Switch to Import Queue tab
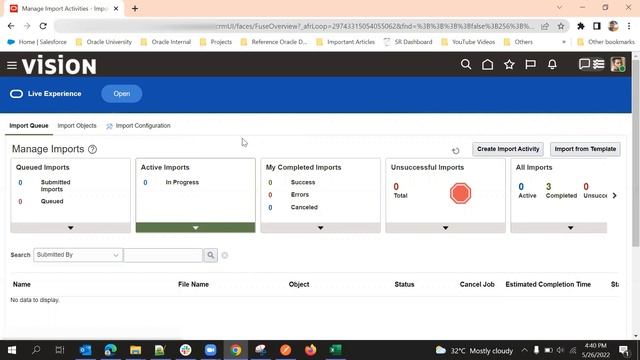 coord(29,126)
